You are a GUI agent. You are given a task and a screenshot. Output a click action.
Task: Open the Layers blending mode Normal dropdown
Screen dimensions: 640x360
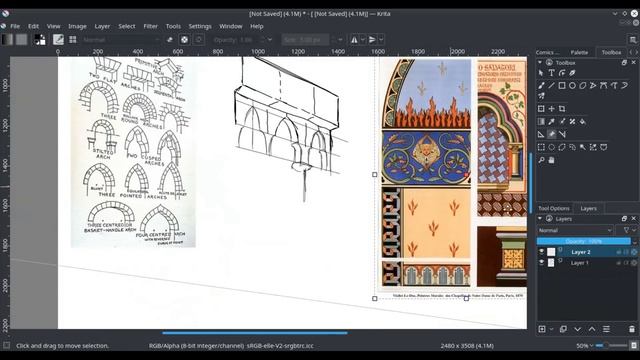click(575, 230)
